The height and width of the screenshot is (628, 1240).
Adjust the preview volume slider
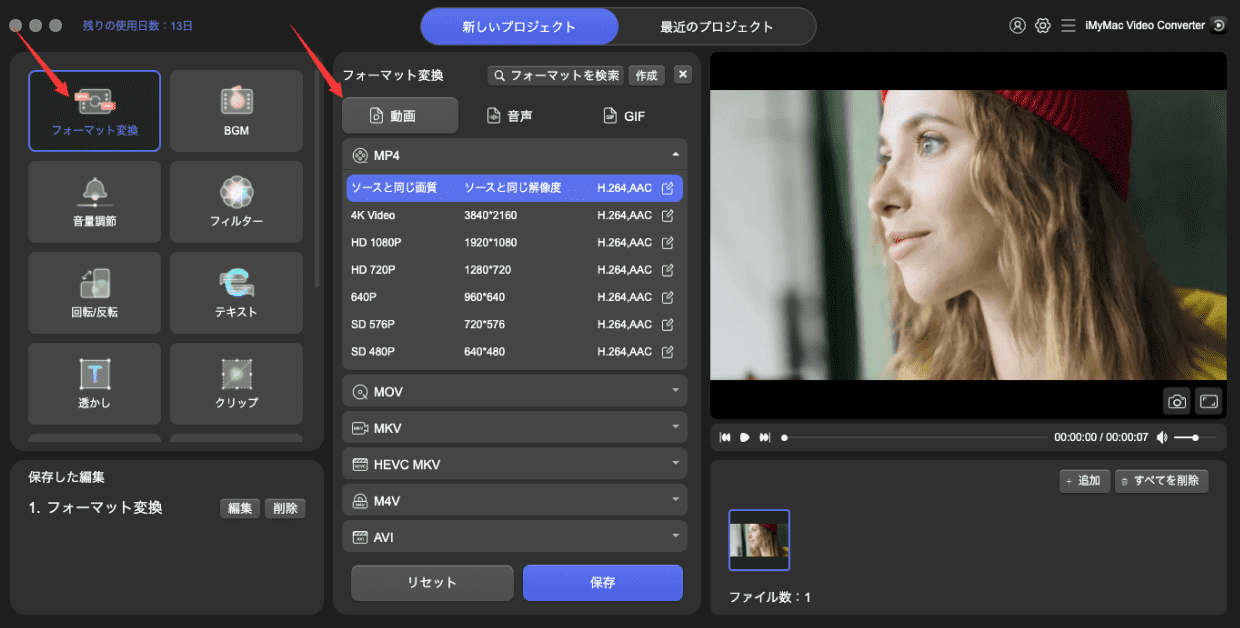pos(1195,437)
